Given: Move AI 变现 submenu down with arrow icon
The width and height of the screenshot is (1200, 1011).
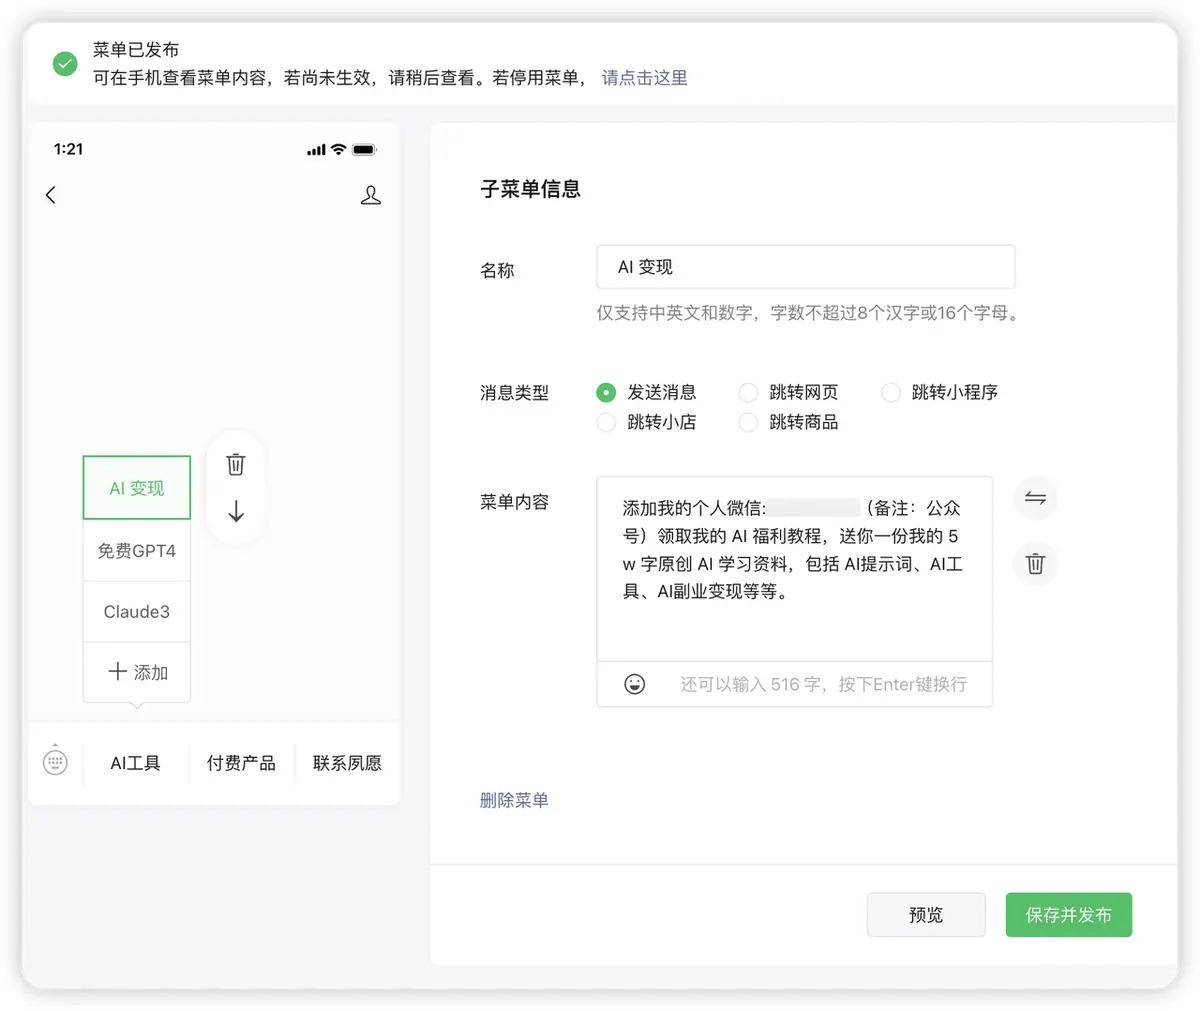Looking at the screenshot, I should coord(236,511).
